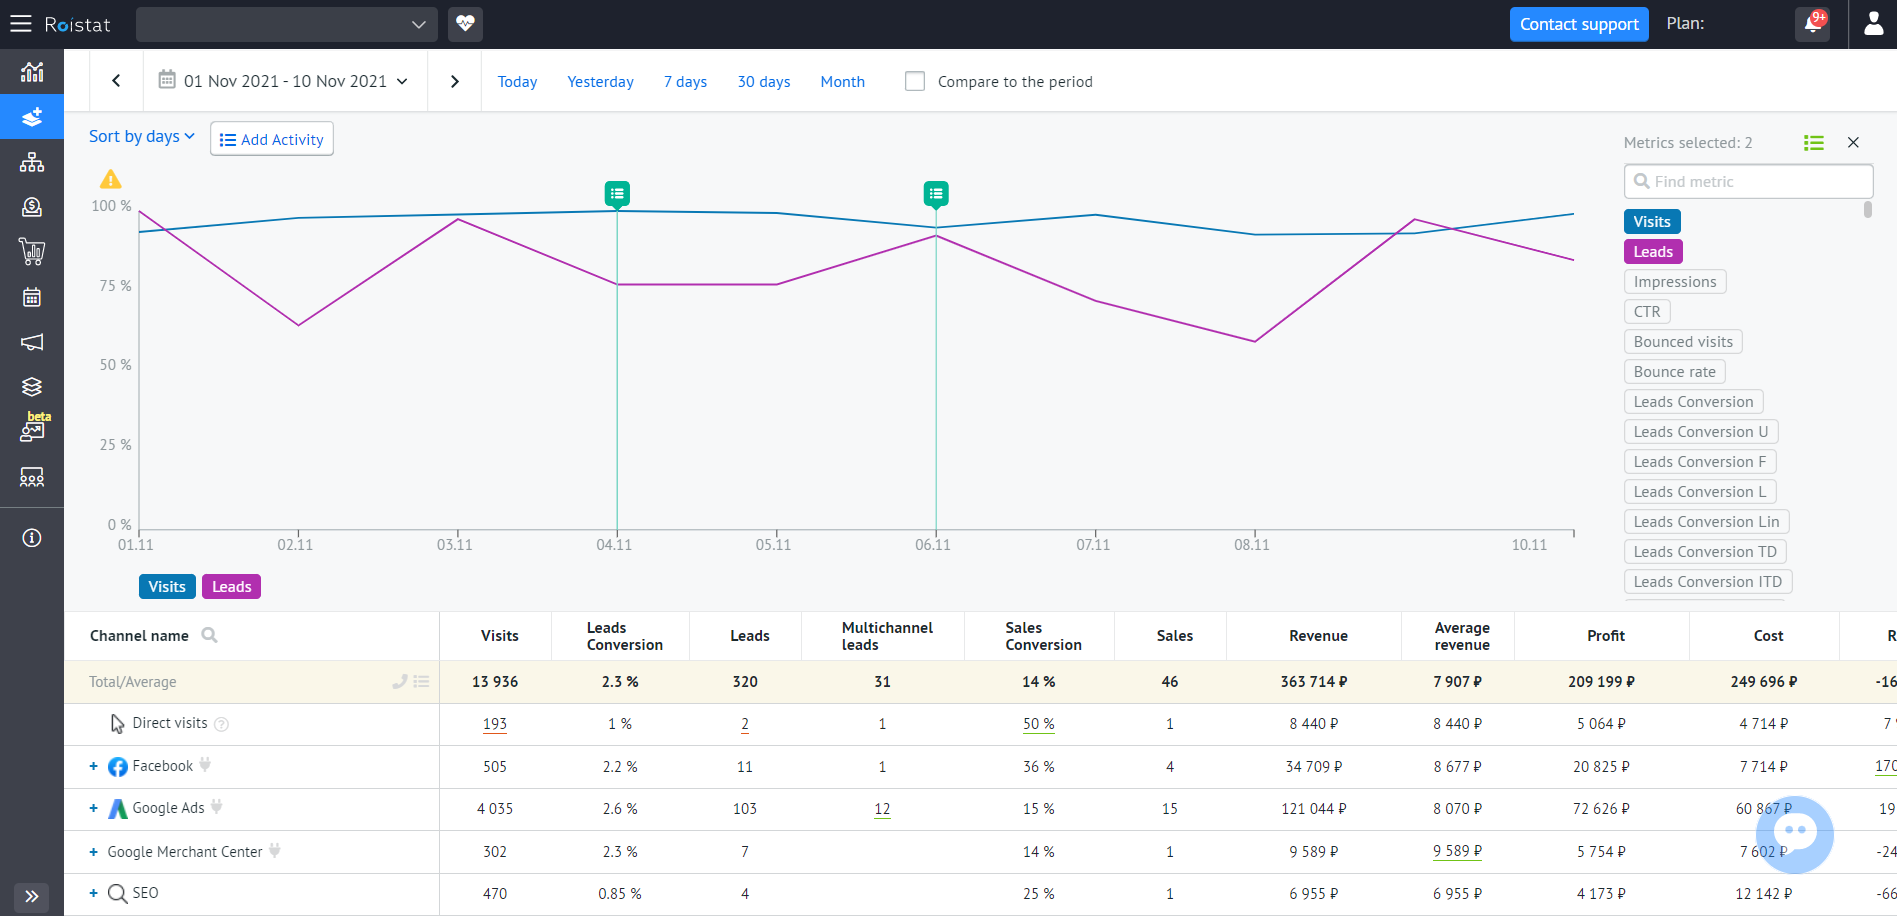Close the metrics selection panel
Viewport: 1897px width, 916px height.
[x=1853, y=143]
